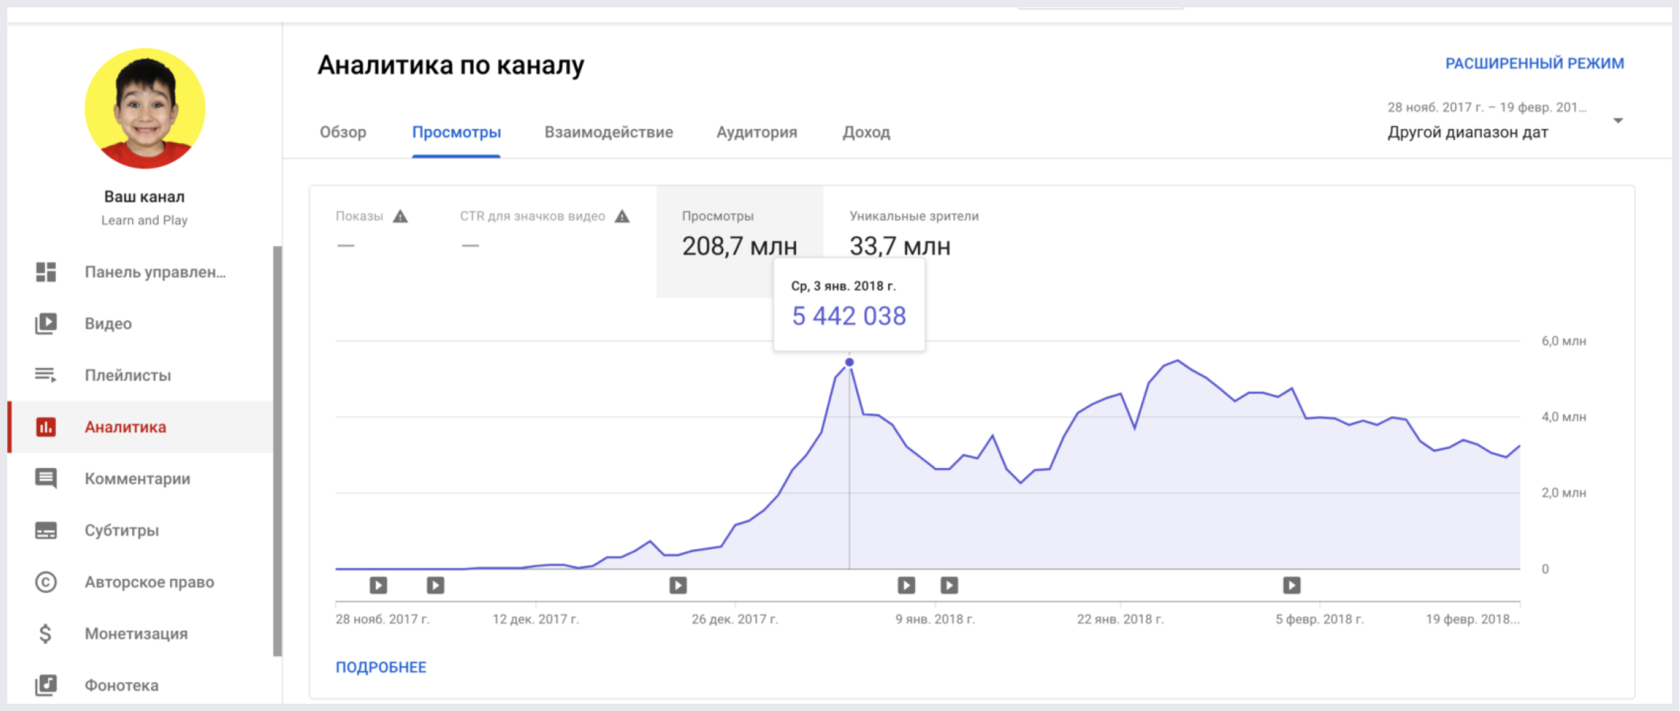
Task: Open the Dashboard grid icon in sidebar
Action: click(x=46, y=272)
